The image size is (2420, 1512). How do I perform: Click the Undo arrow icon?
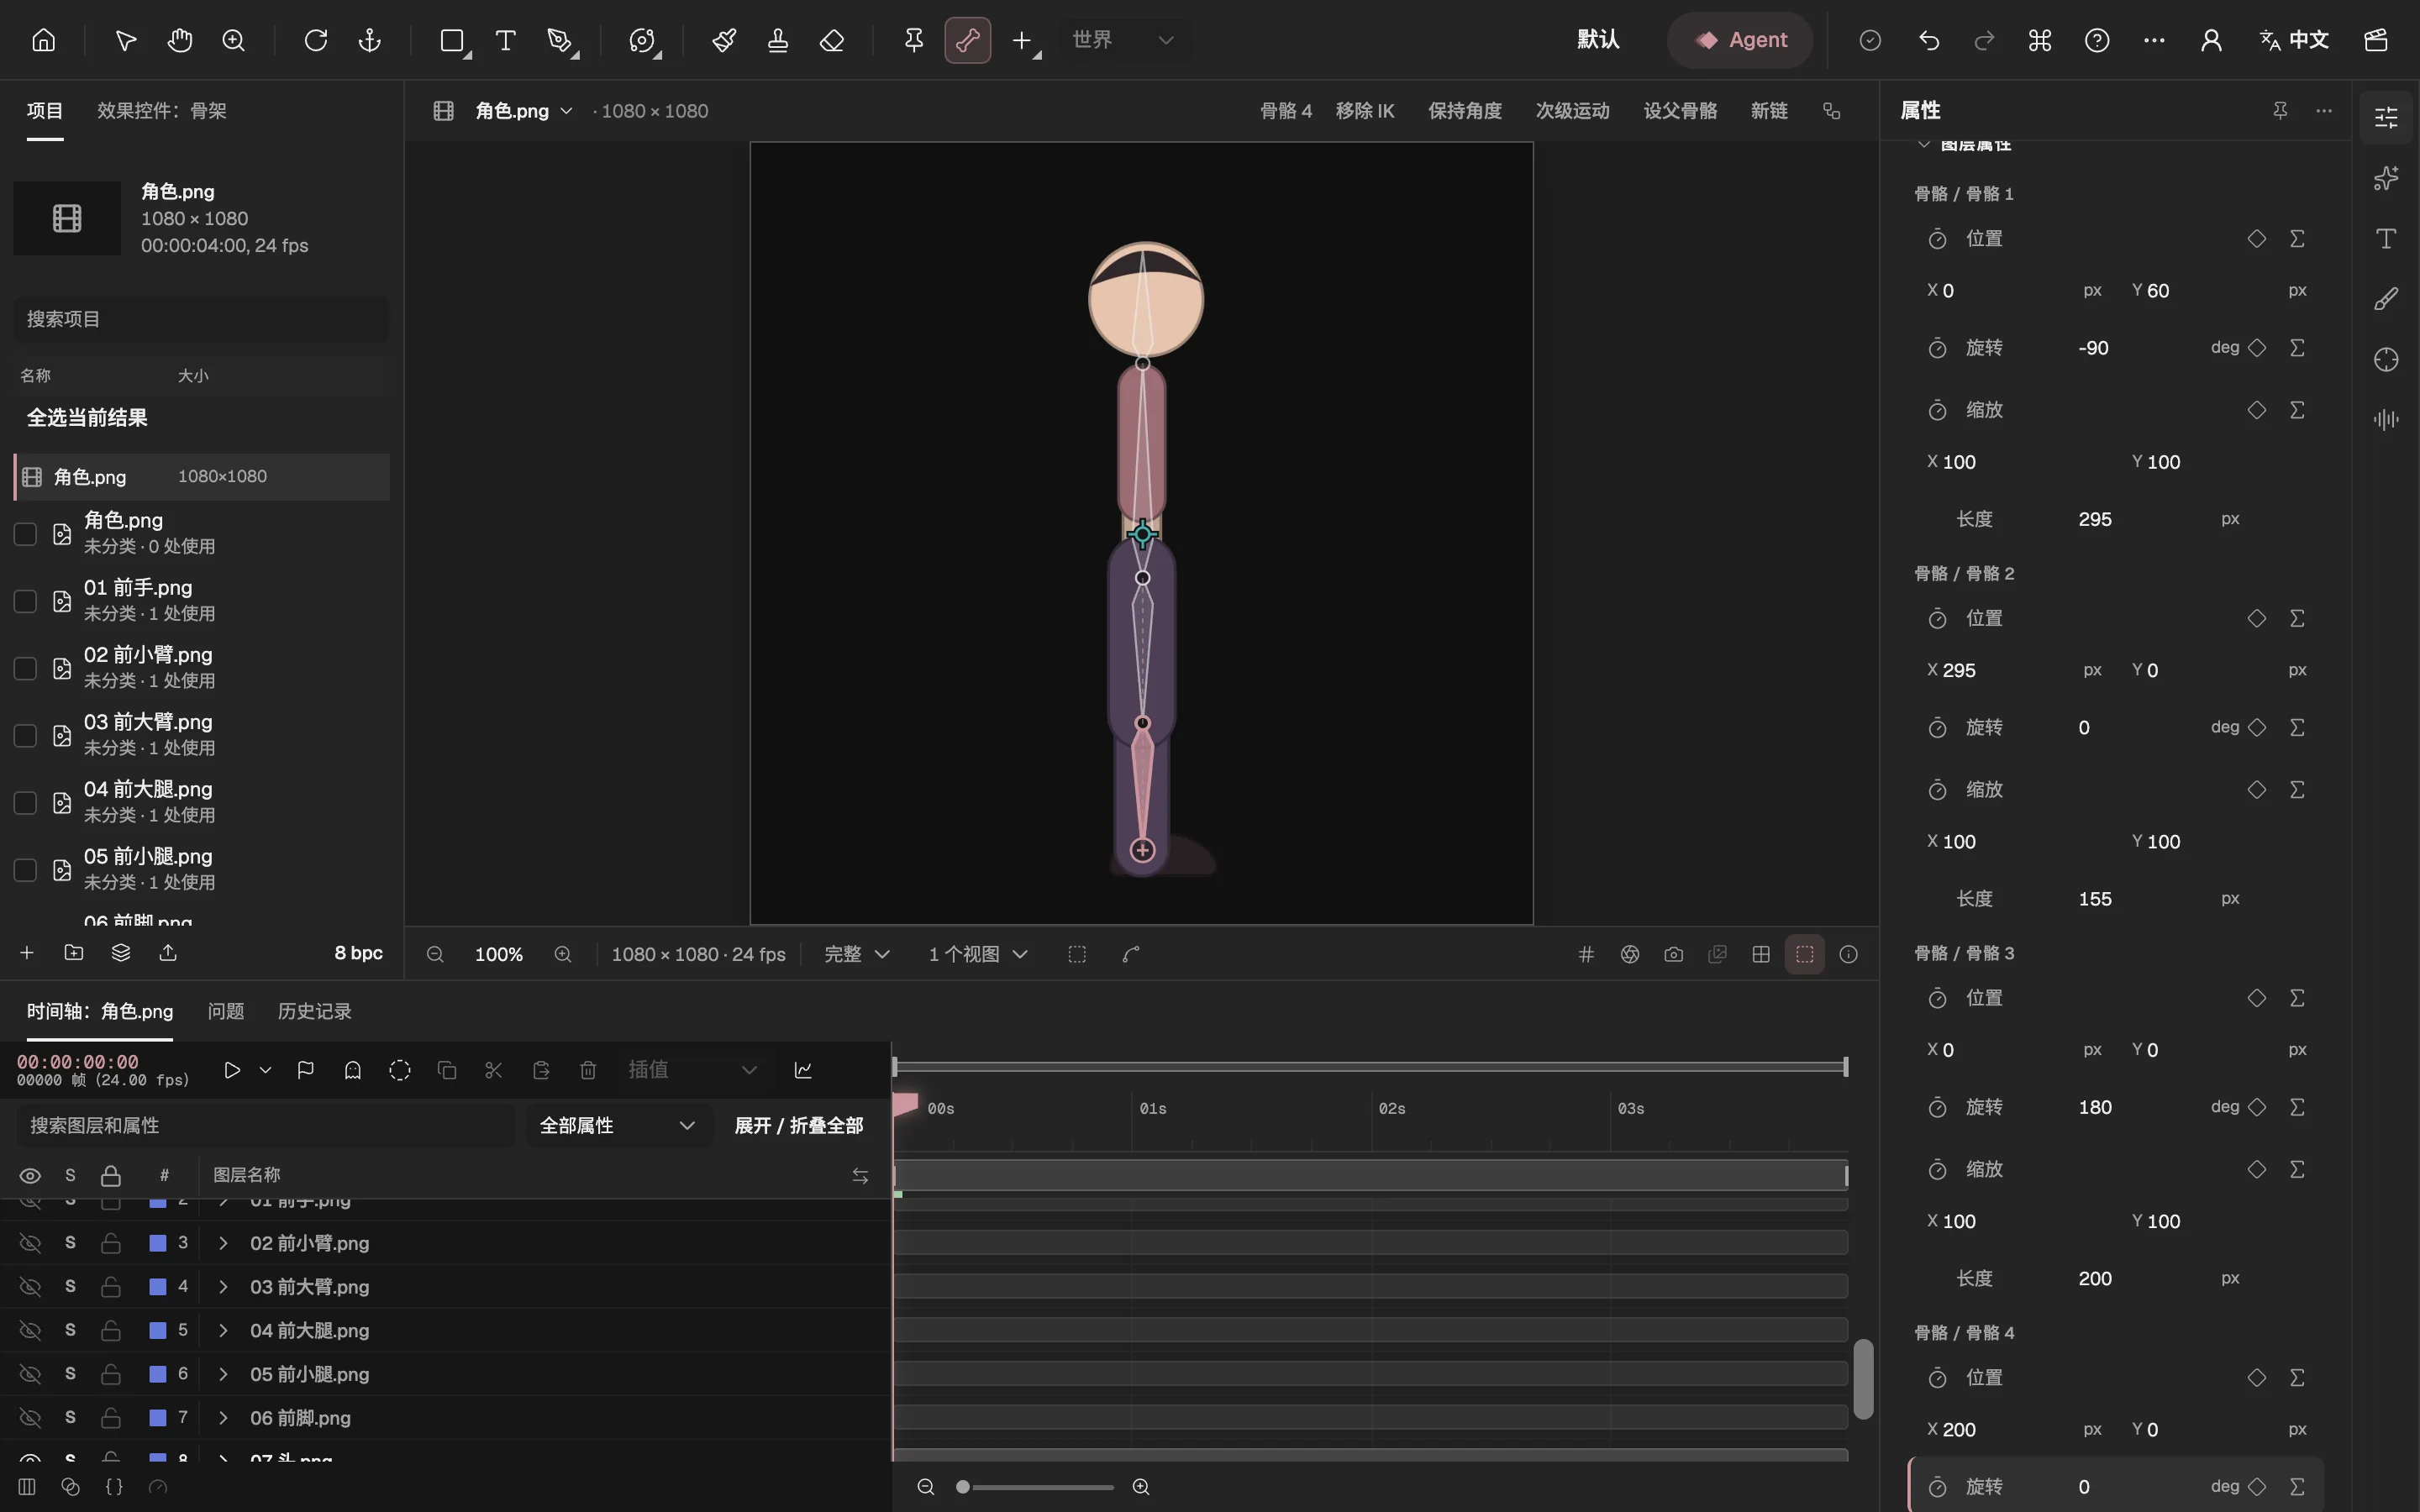(x=1930, y=40)
